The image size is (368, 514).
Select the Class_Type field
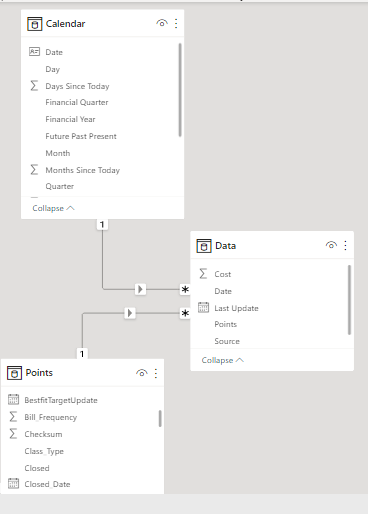44,451
